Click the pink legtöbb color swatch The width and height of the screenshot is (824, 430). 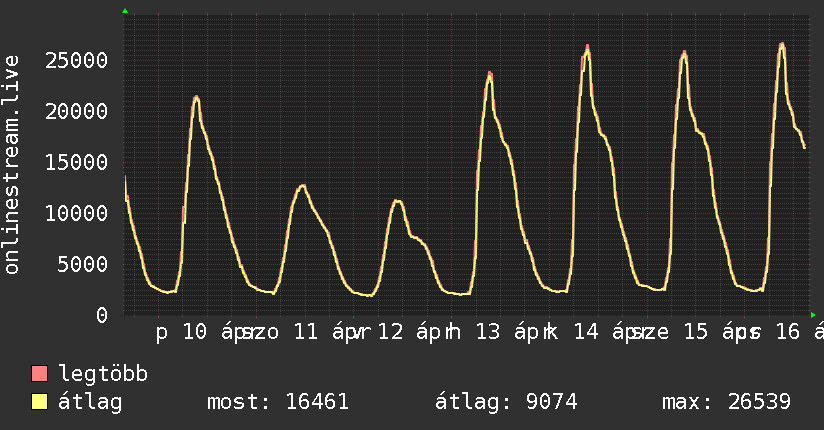coord(39,374)
